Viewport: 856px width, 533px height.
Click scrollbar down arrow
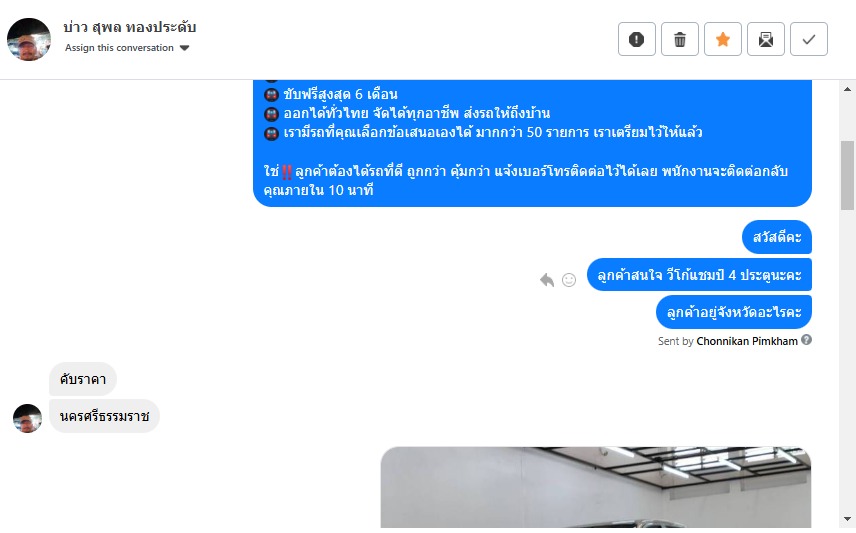tap(847, 519)
